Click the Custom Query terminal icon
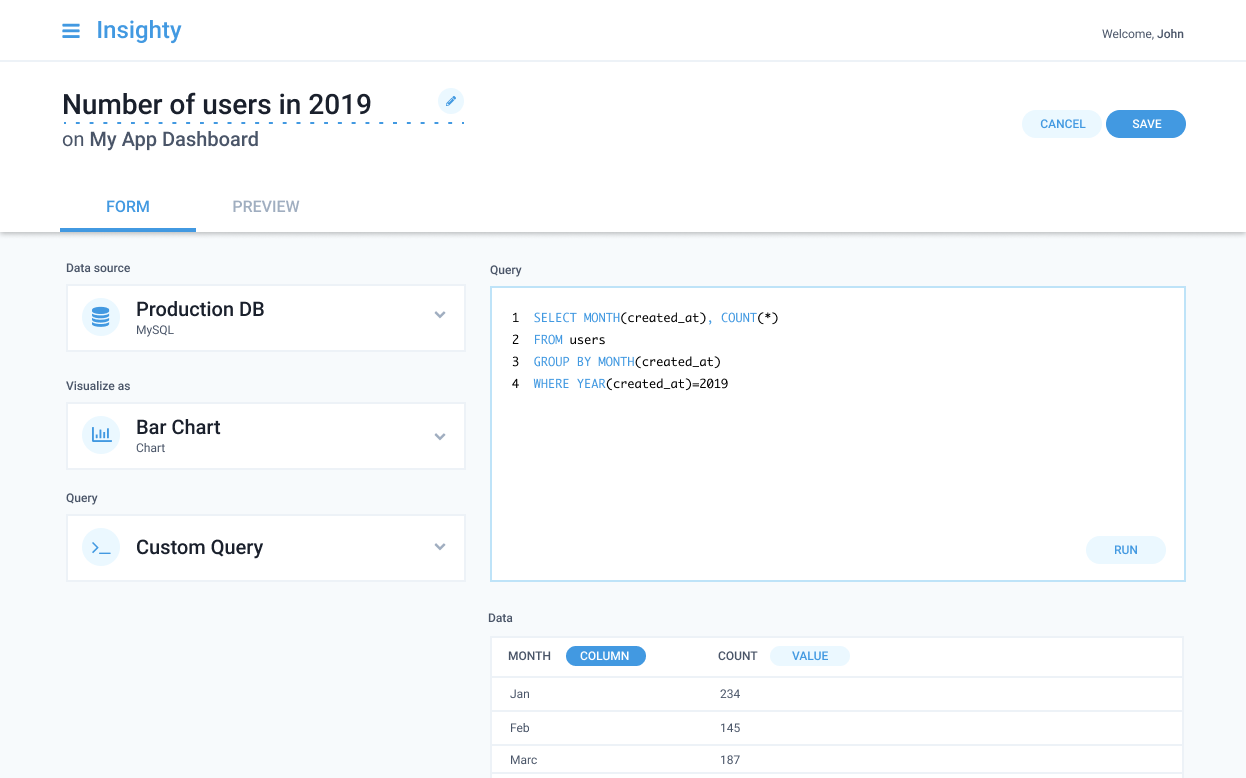The image size is (1246, 778). click(x=100, y=547)
